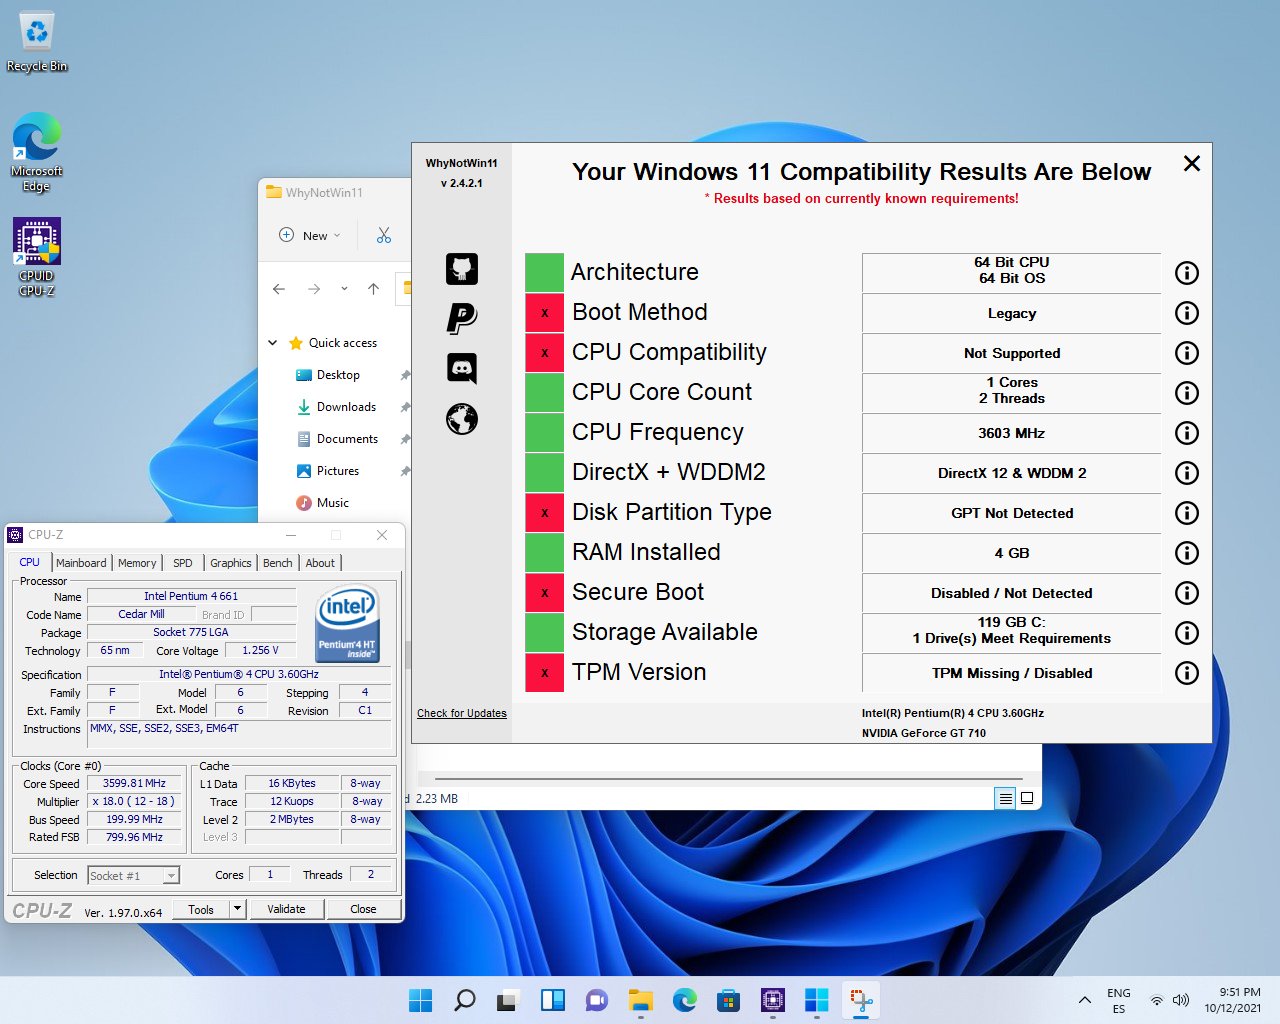Expand the Tools dropdown arrow in CPU-Z
1280x1024 pixels.
click(237, 909)
